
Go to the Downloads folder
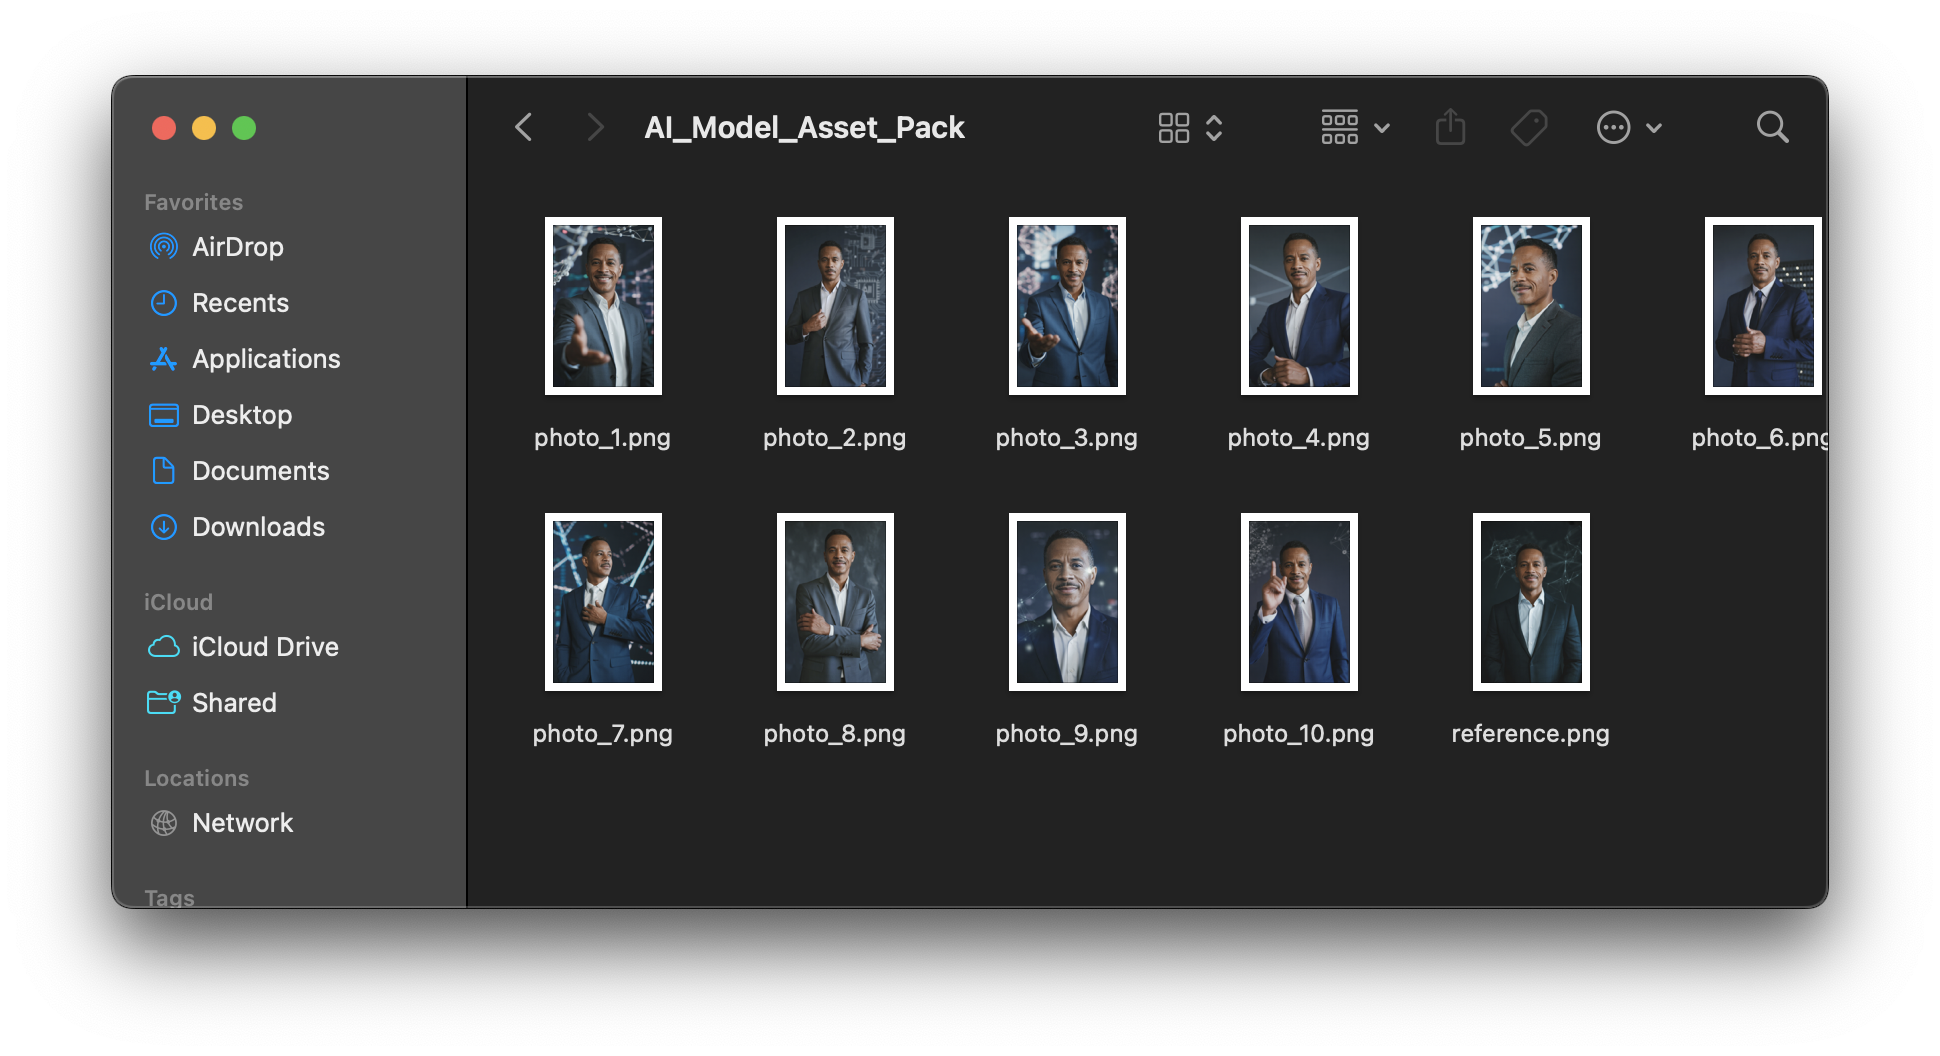pyautogui.click(x=258, y=527)
